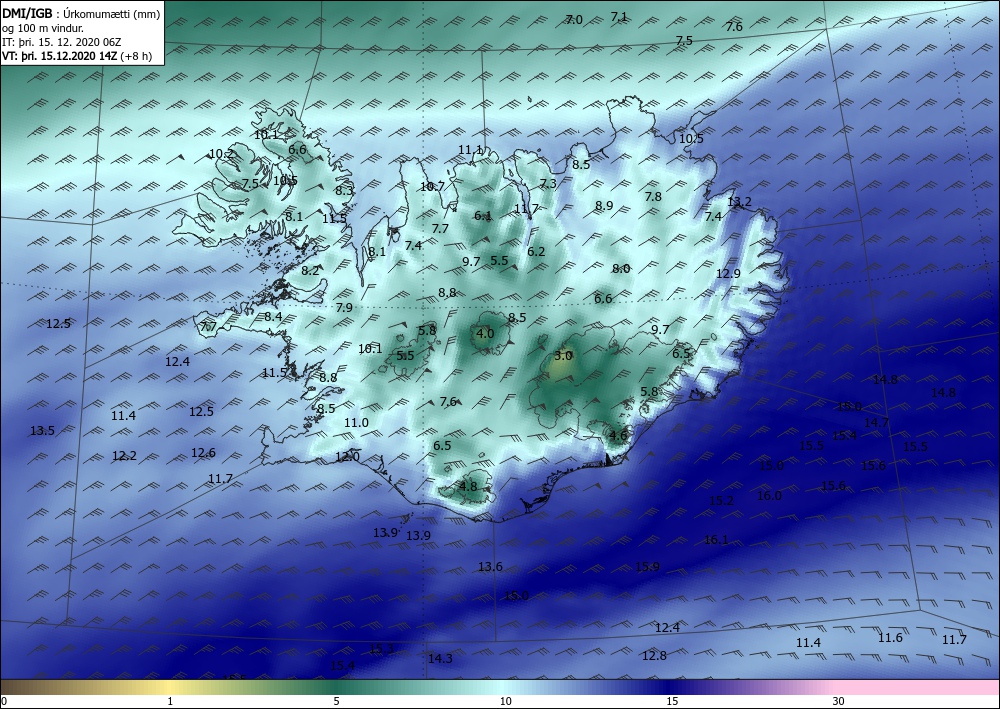Screen dimensions: 1000x709
Task: Click the 14.3 value near the bottom
Action: 440,659
